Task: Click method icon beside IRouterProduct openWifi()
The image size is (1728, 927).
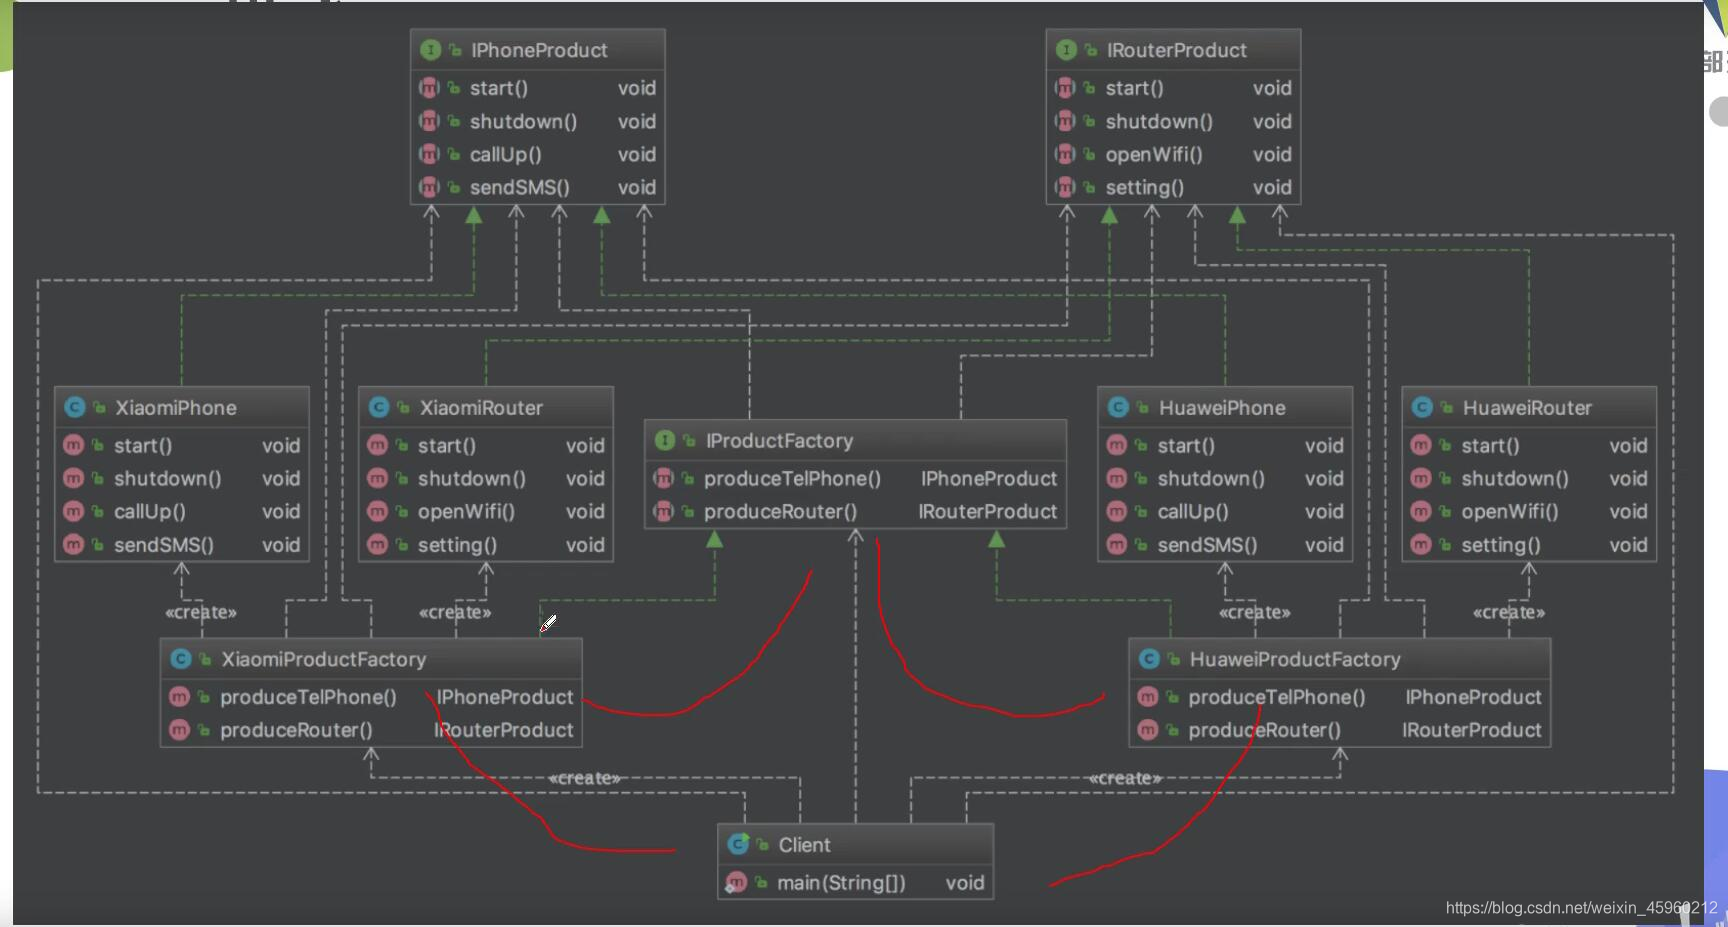Action: pos(1064,154)
